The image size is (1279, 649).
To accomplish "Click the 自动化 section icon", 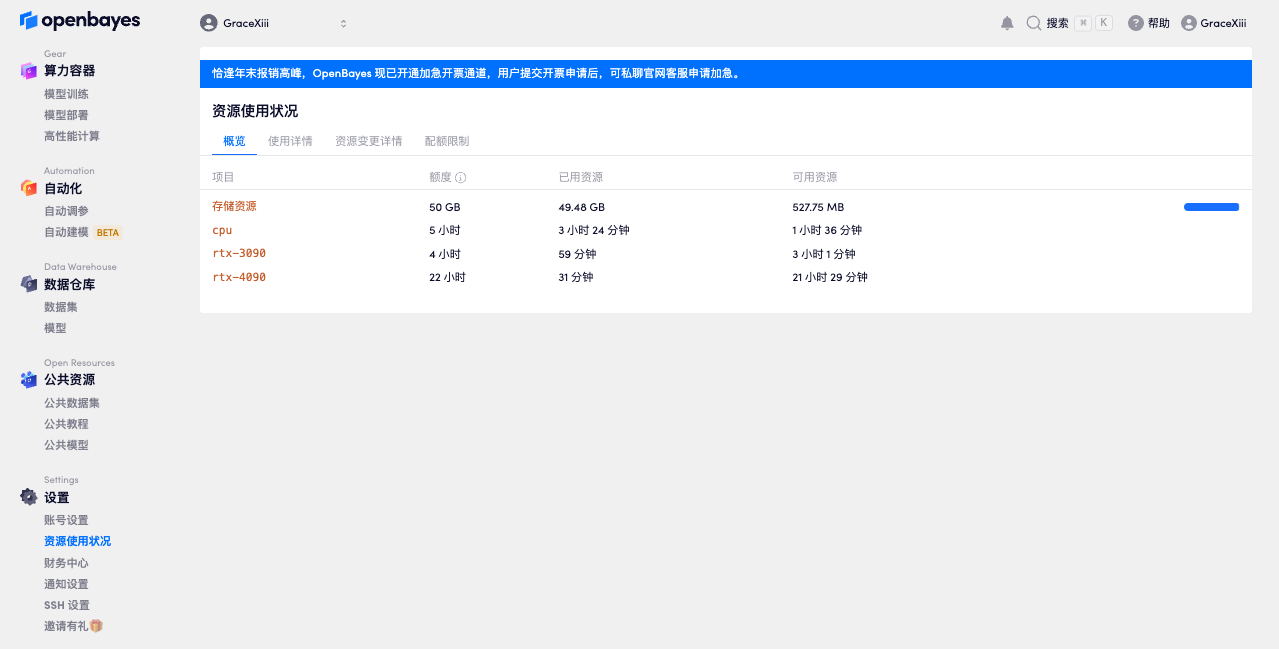I will (x=29, y=188).
